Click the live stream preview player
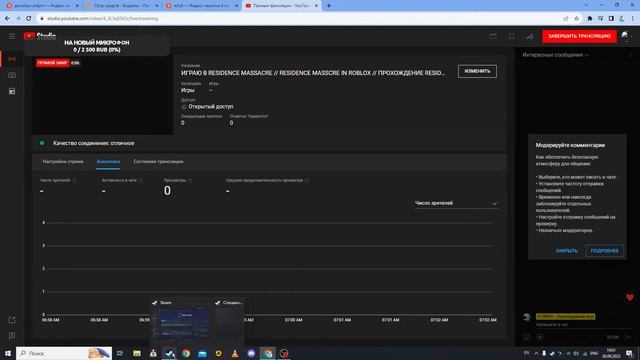This screenshot has height=360, width=640. tap(102, 95)
